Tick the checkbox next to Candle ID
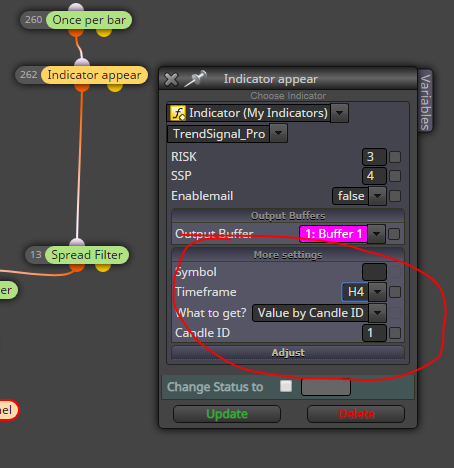The width and height of the screenshot is (454, 468). point(395,333)
